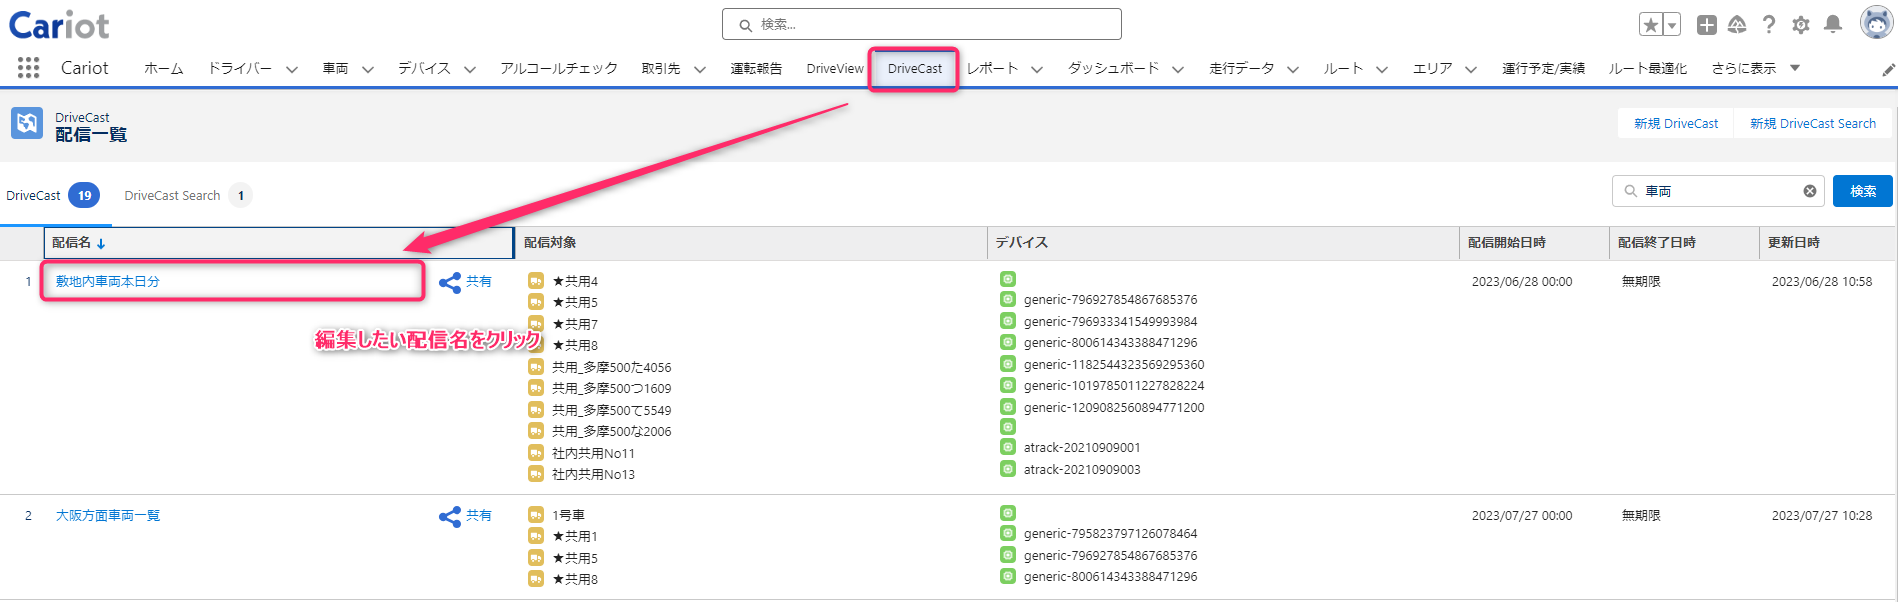
Task: Open the Setup gear icon
Action: (x=1801, y=25)
